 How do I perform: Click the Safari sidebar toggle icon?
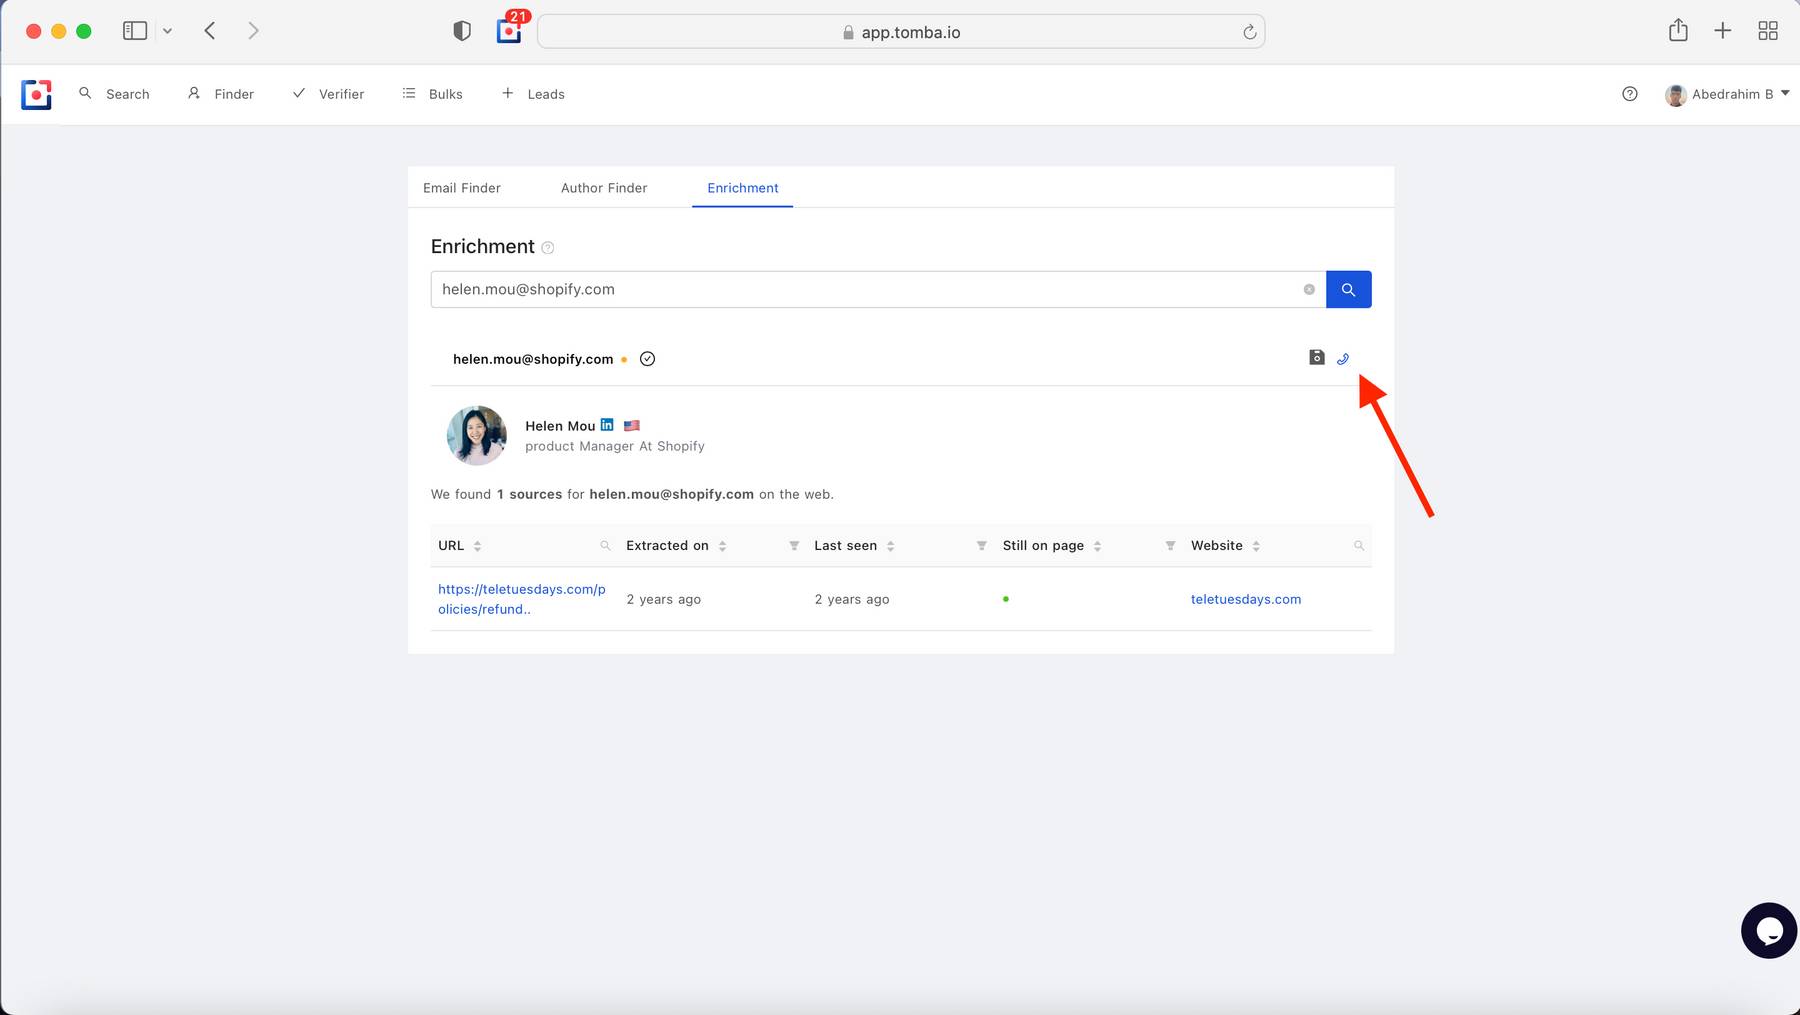coord(135,31)
